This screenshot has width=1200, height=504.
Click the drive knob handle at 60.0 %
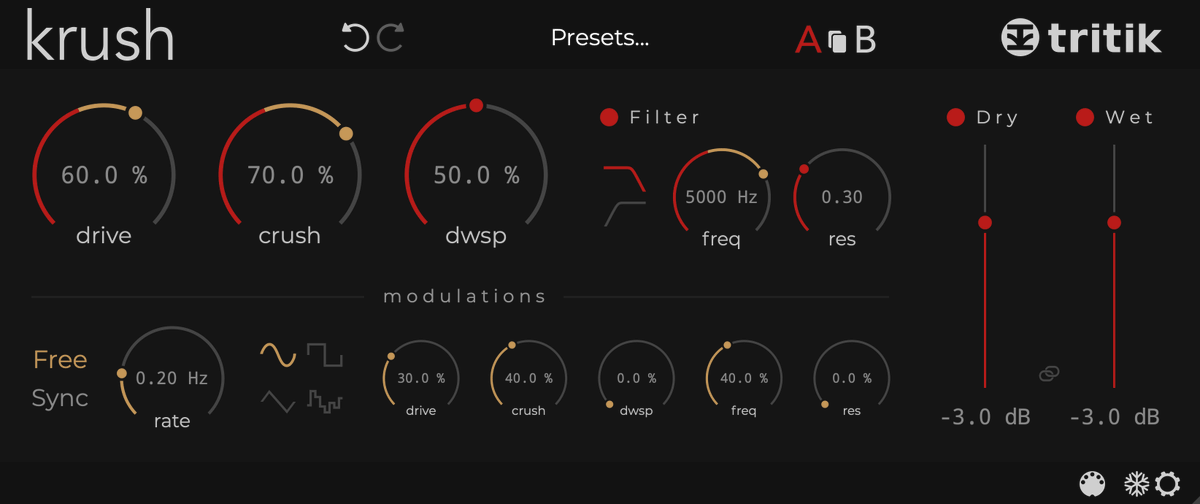point(135,113)
